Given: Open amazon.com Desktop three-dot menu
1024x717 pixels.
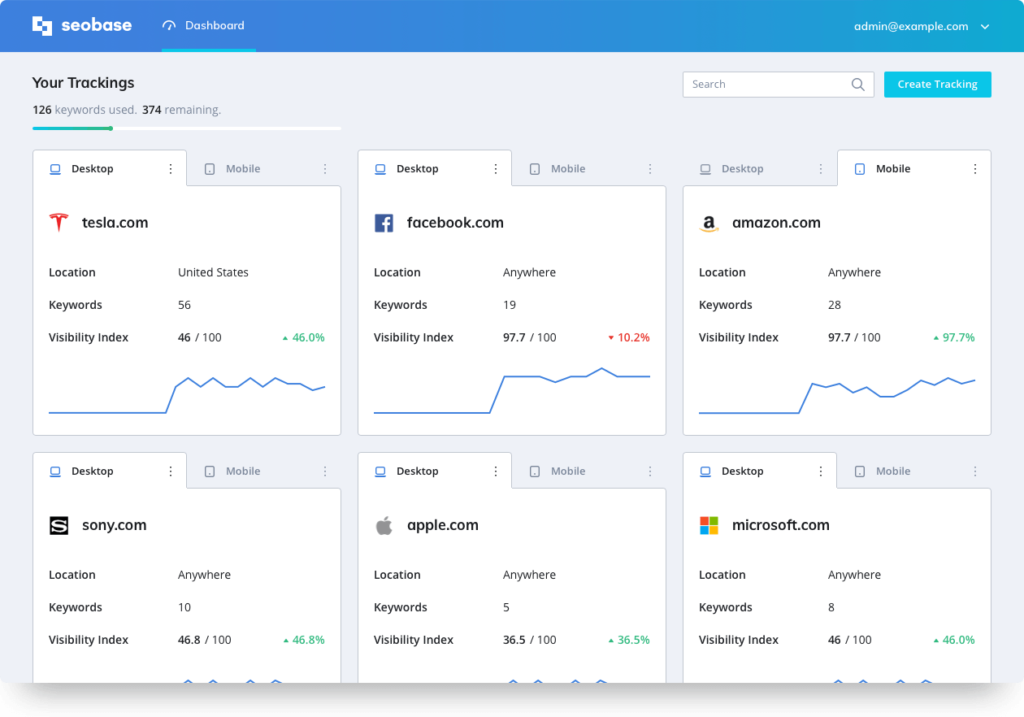Looking at the screenshot, I should [820, 168].
